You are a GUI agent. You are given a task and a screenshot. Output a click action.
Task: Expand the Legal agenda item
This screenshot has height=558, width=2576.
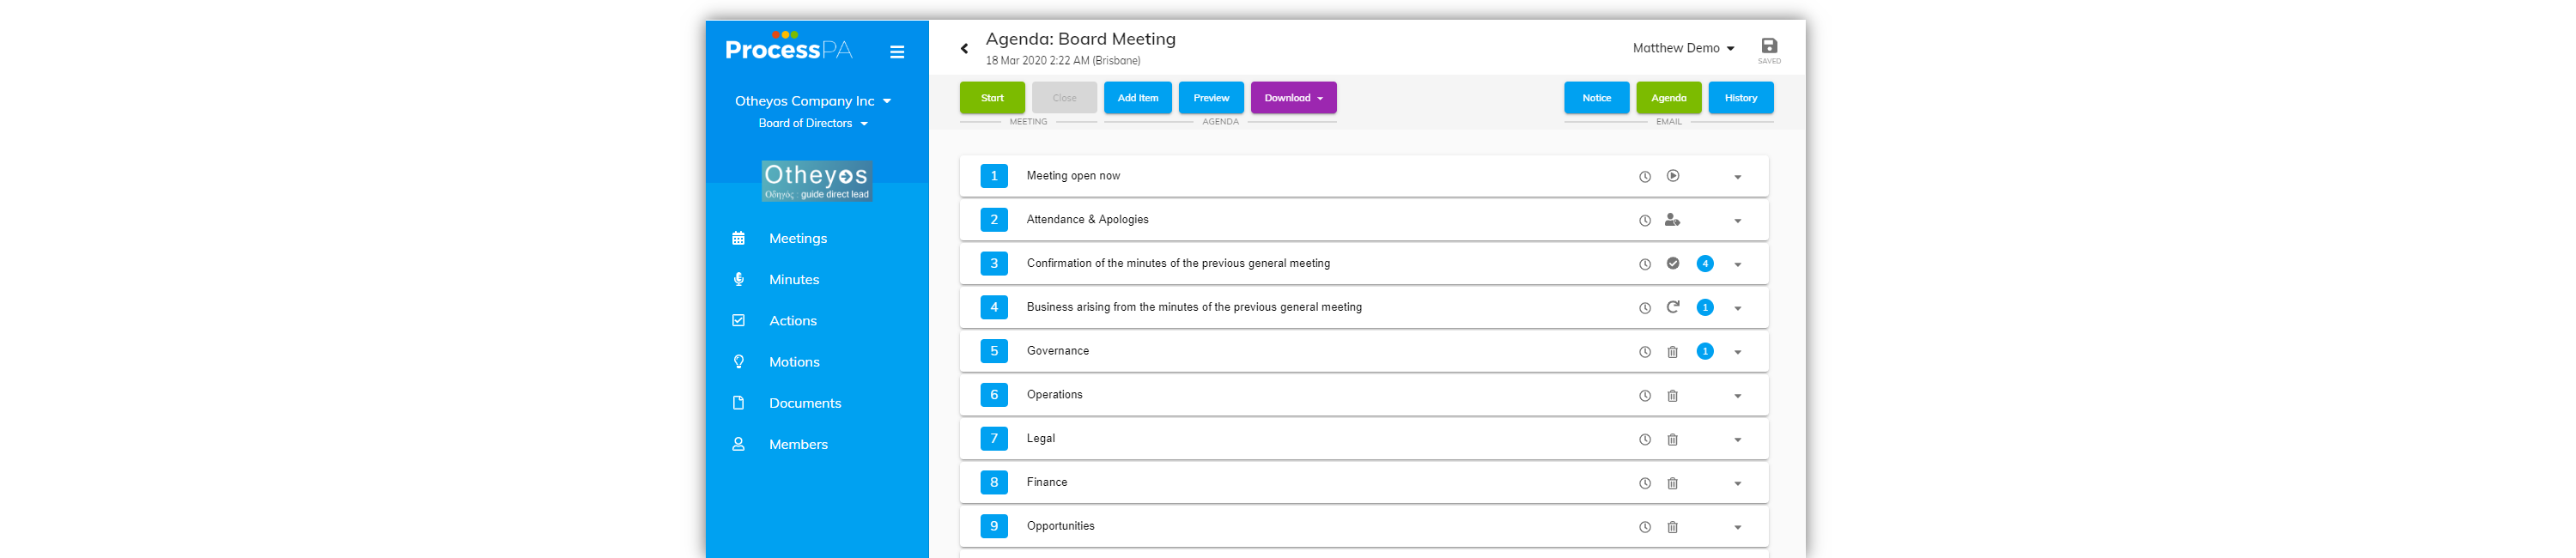[1738, 440]
